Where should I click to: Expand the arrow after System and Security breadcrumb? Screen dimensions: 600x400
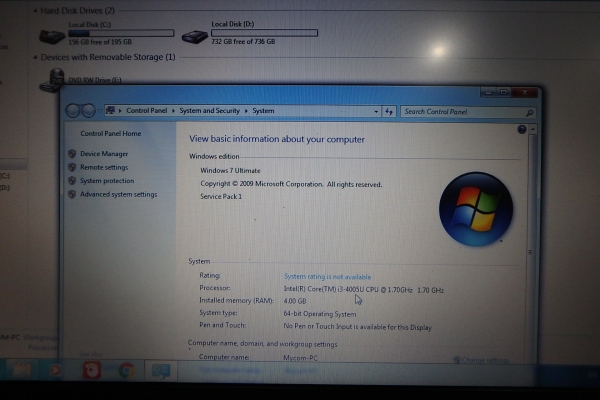click(x=246, y=111)
